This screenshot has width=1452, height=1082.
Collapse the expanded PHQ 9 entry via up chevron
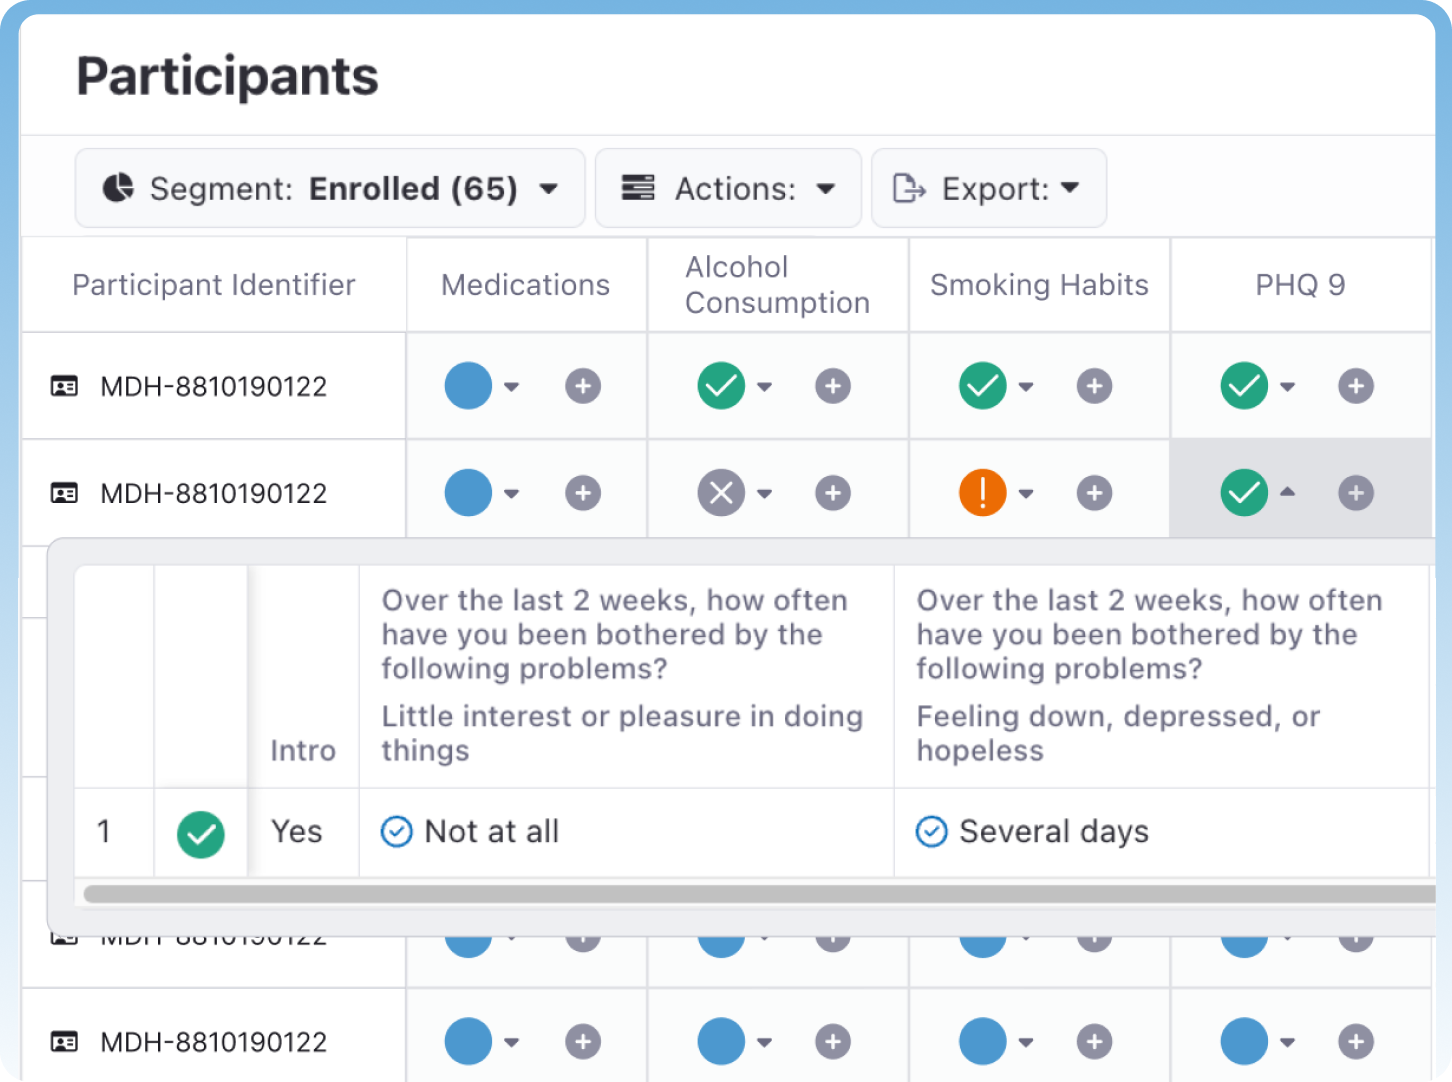coord(1288,492)
